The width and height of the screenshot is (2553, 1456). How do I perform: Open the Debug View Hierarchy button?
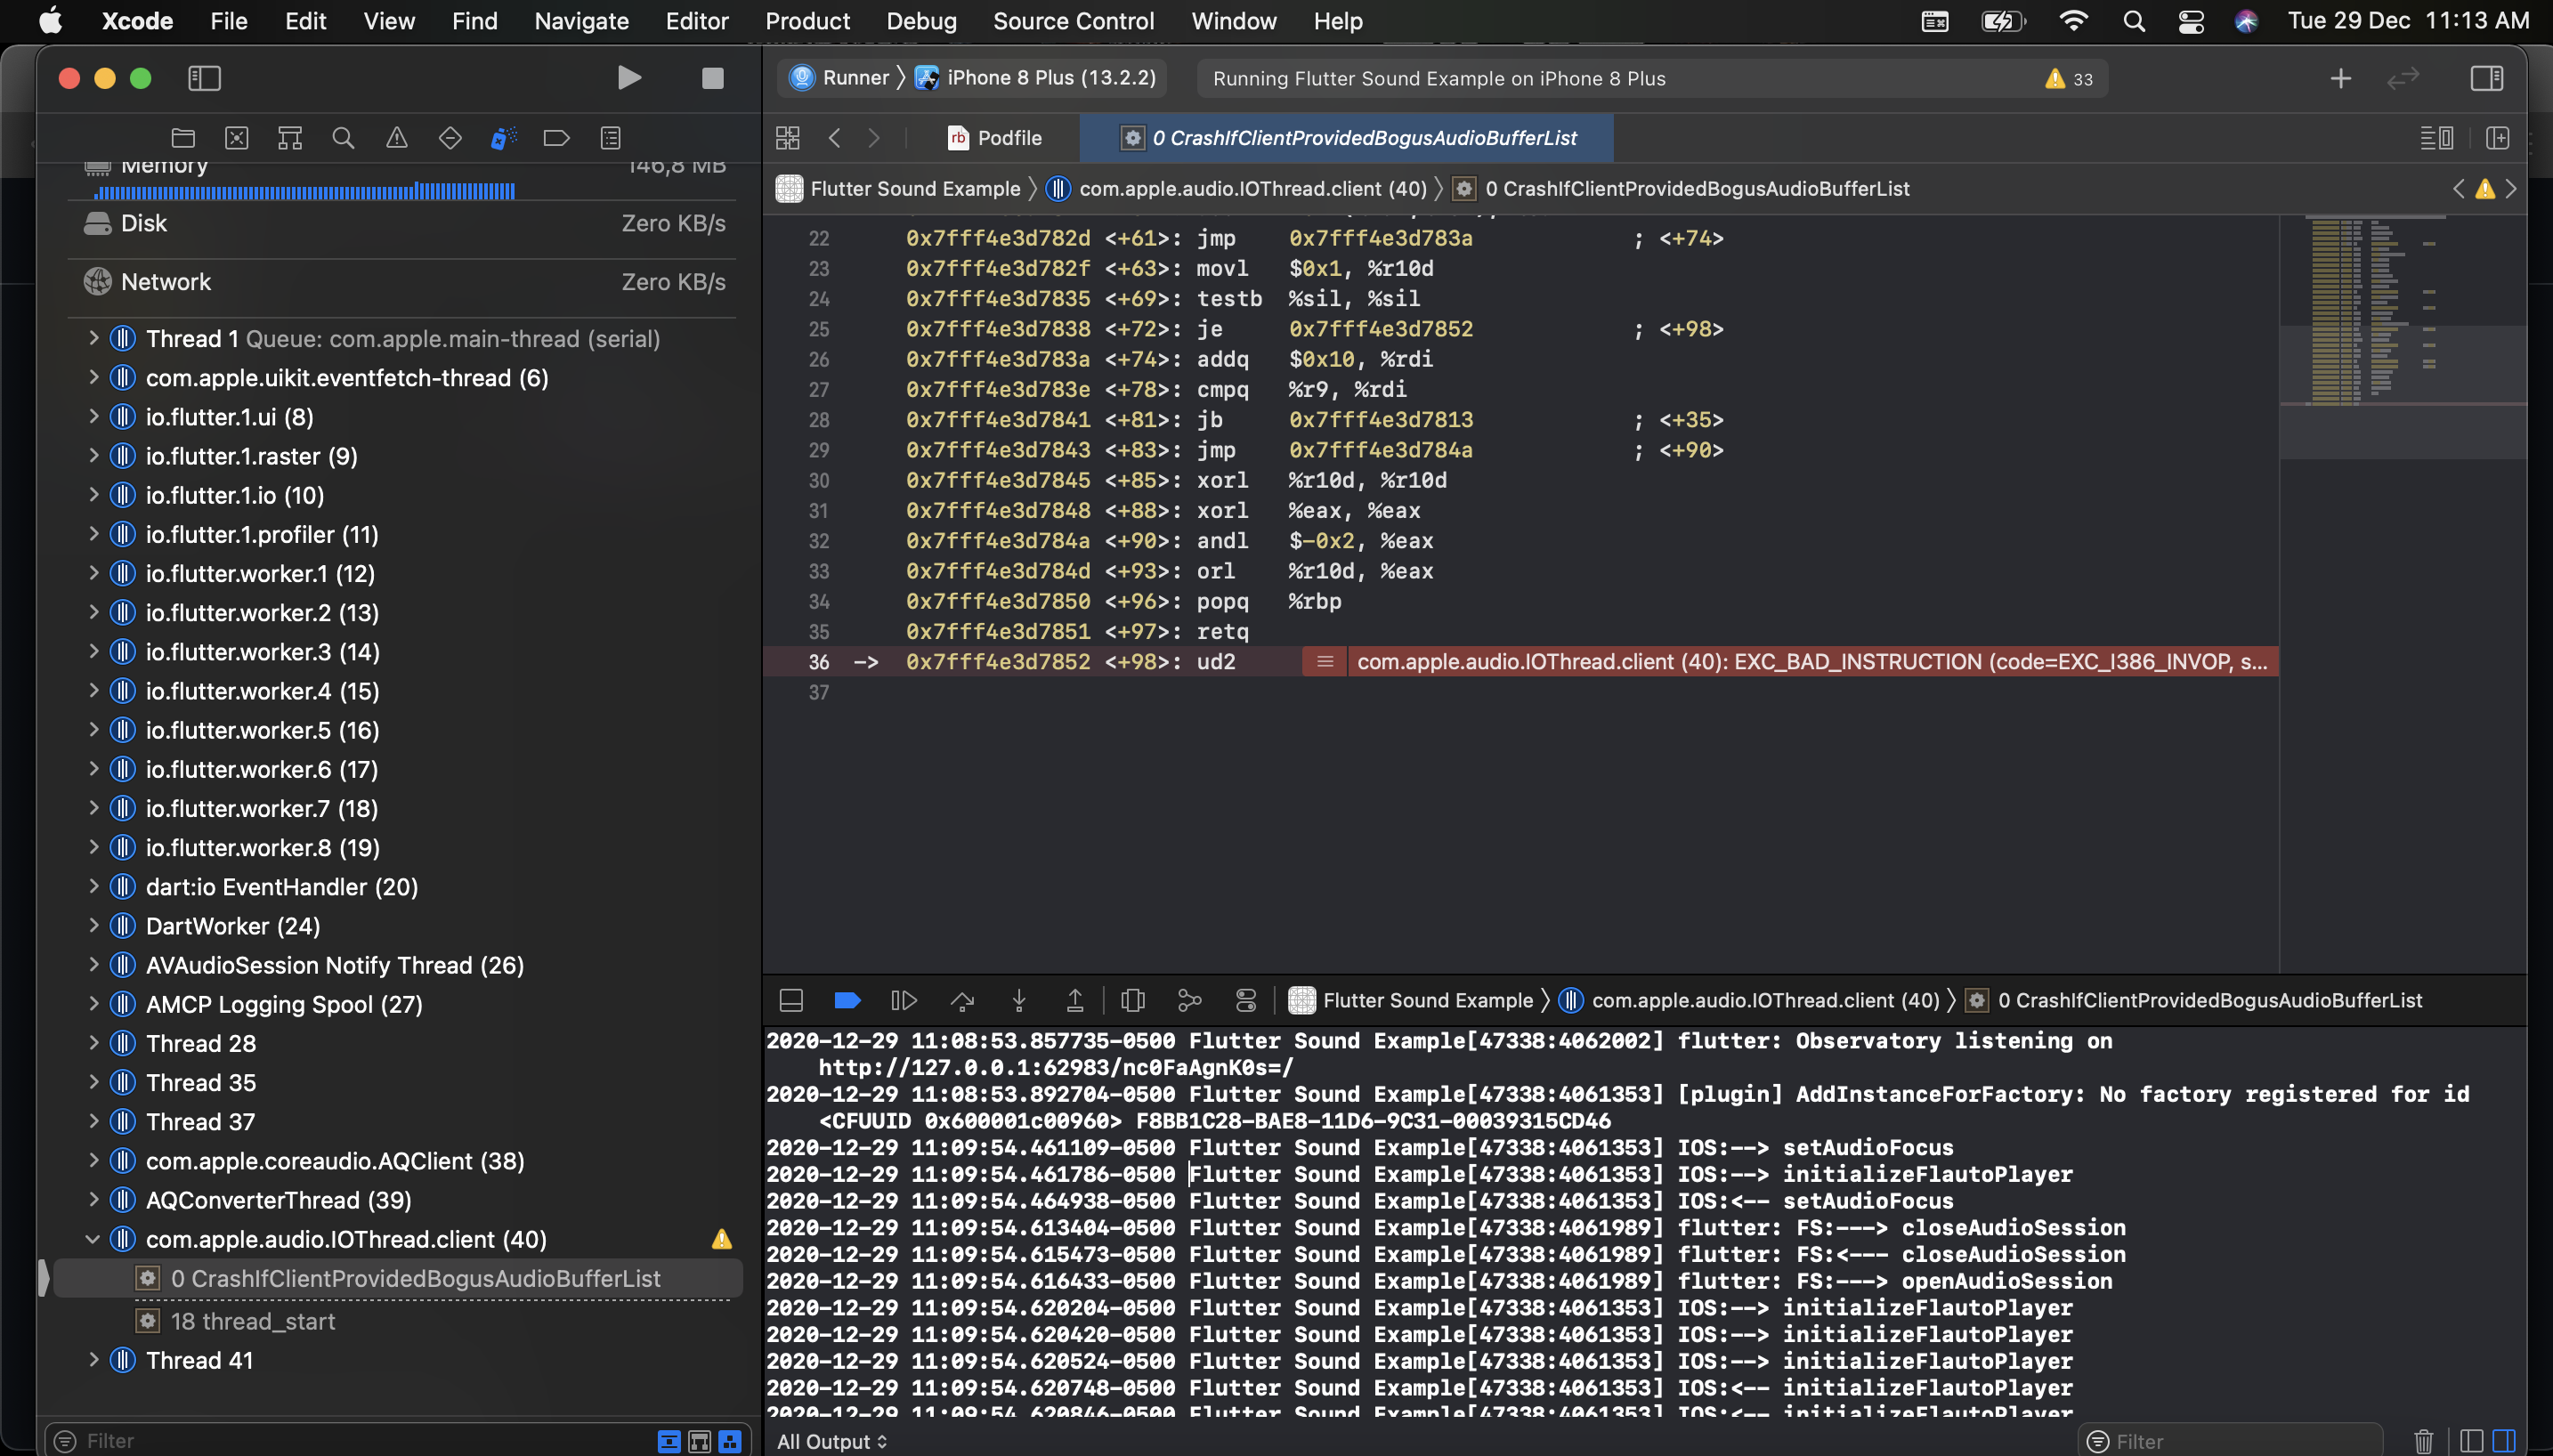click(1132, 1000)
